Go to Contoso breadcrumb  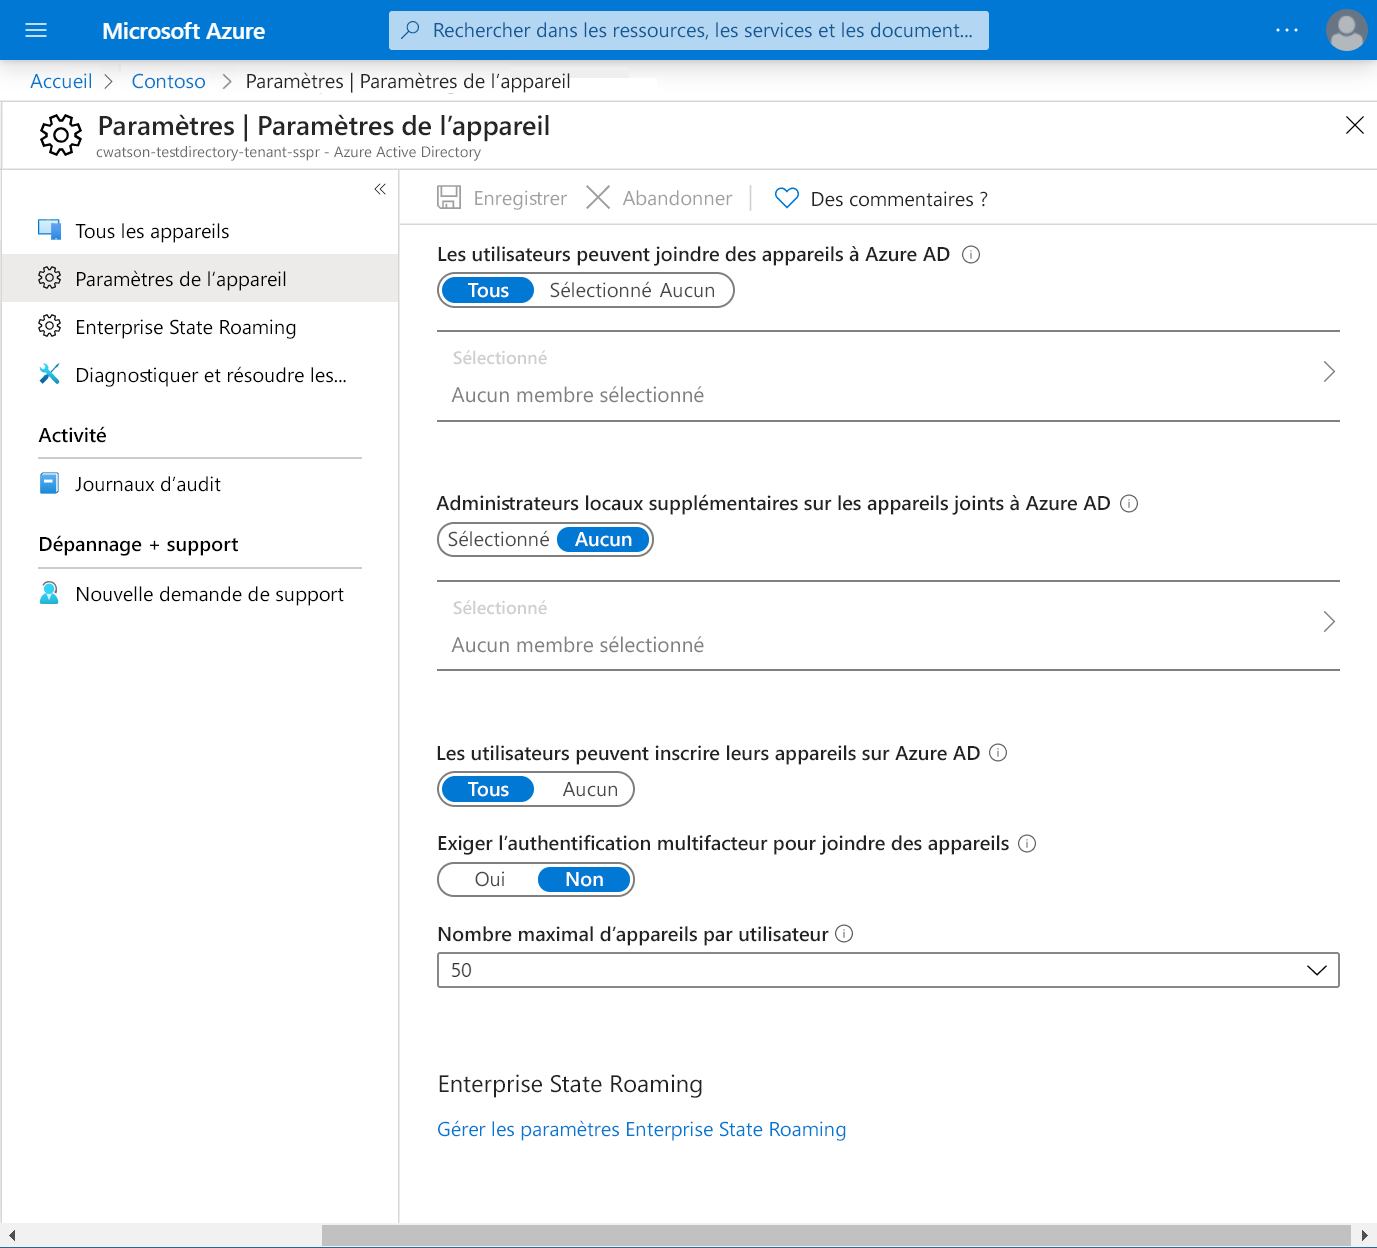pos(168,81)
